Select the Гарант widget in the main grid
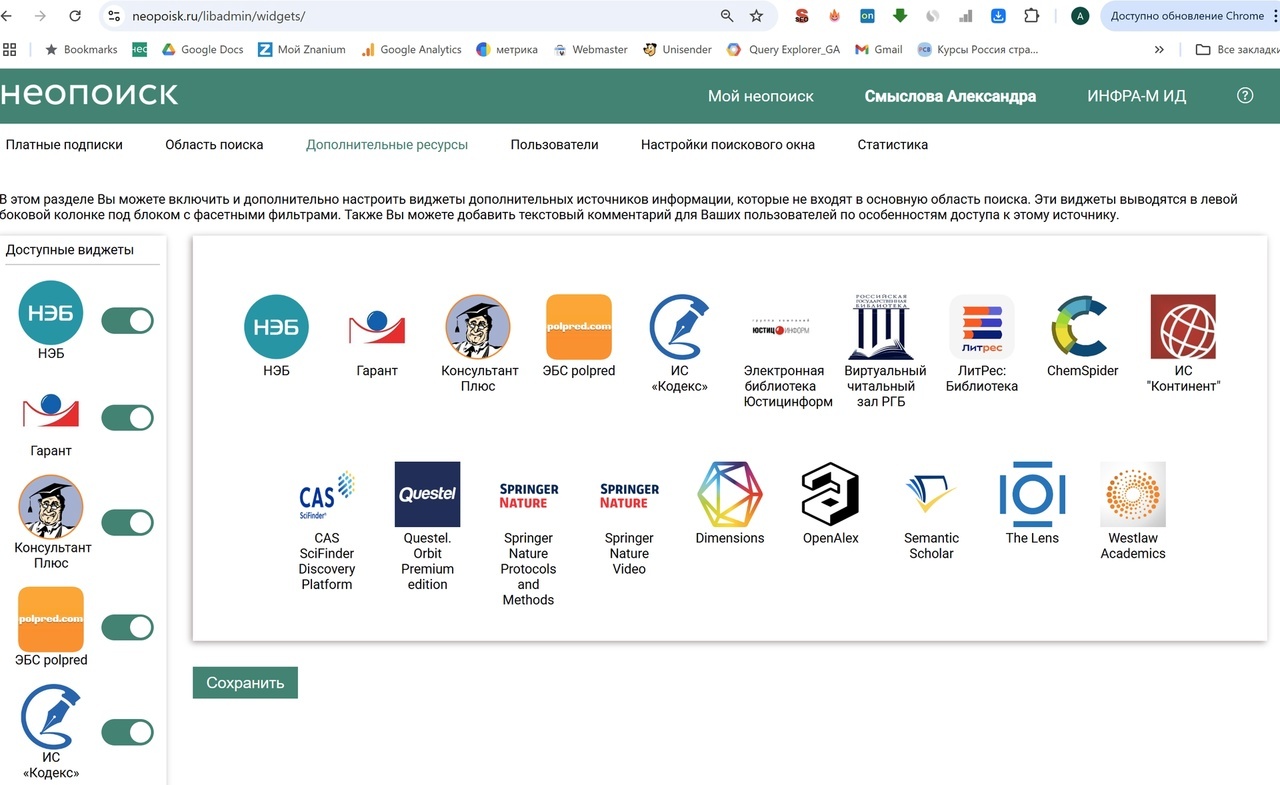1280x785 pixels. [x=376, y=327]
